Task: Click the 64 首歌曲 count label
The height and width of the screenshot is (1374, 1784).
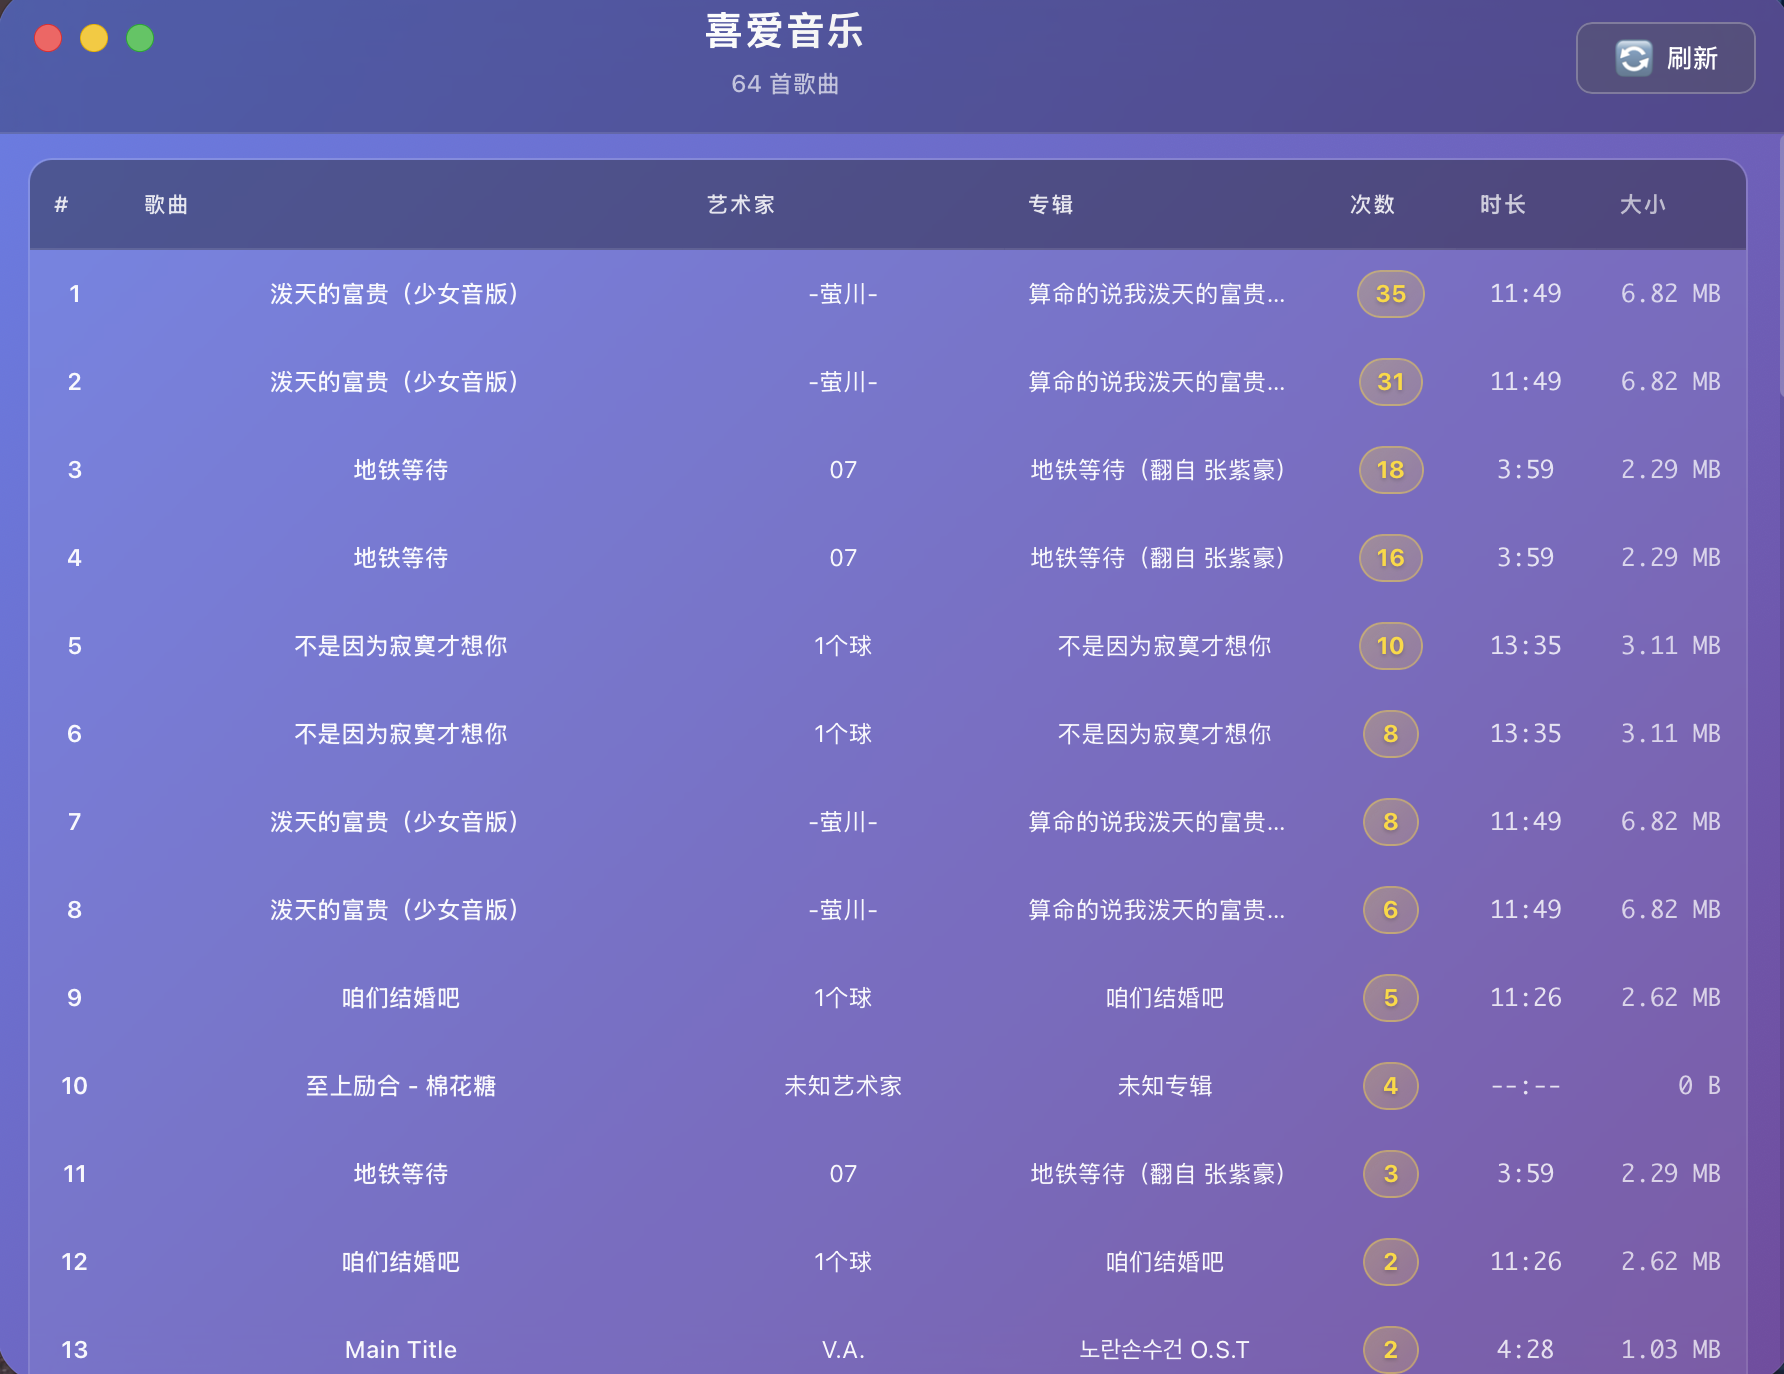Action: click(784, 85)
